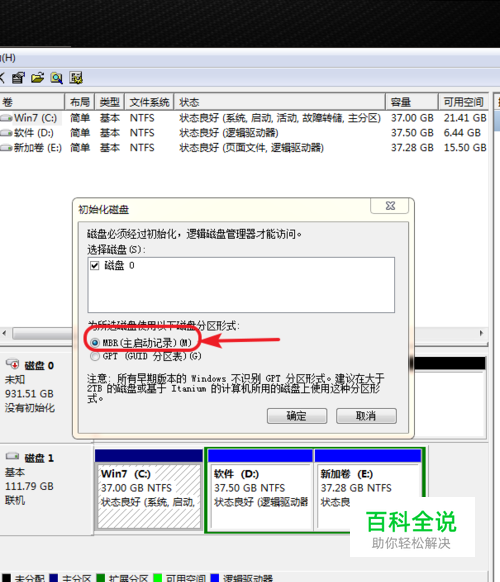Click the settings list toolbar icon
Screen dimensions: 500x582
(76, 78)
